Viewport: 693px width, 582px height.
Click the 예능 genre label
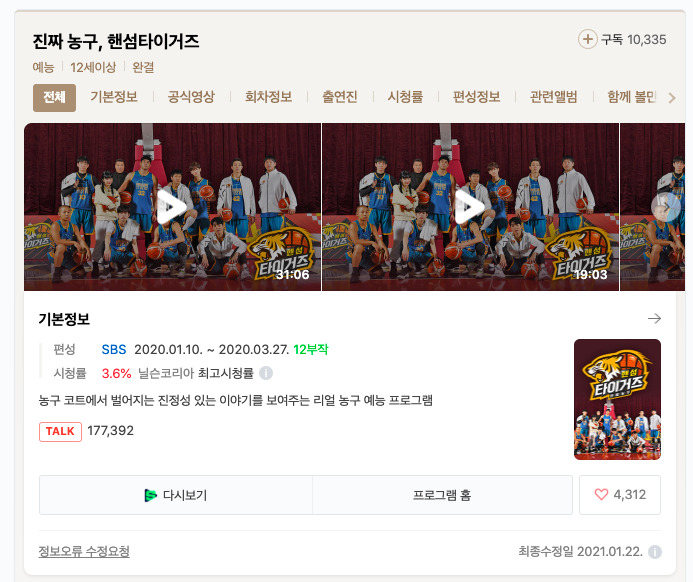[43, 67]
